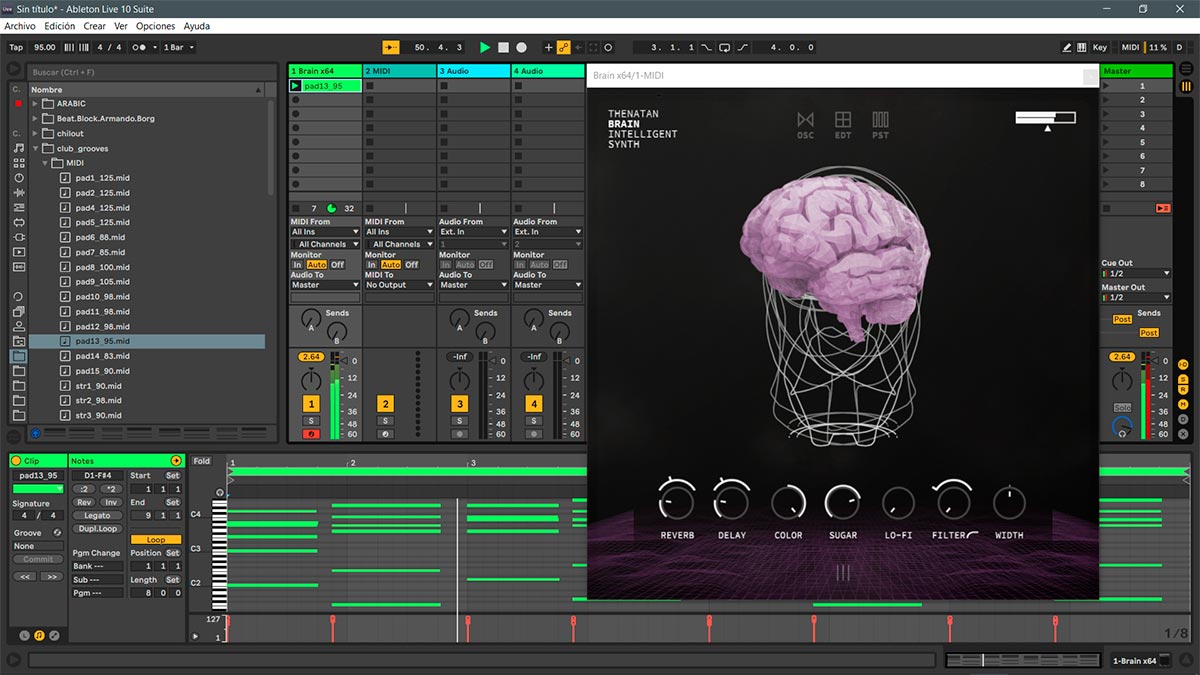The image size is (1200, 675).
Task: Open the Audio Effects waveform category in sidebar
Action: [19, 192]
